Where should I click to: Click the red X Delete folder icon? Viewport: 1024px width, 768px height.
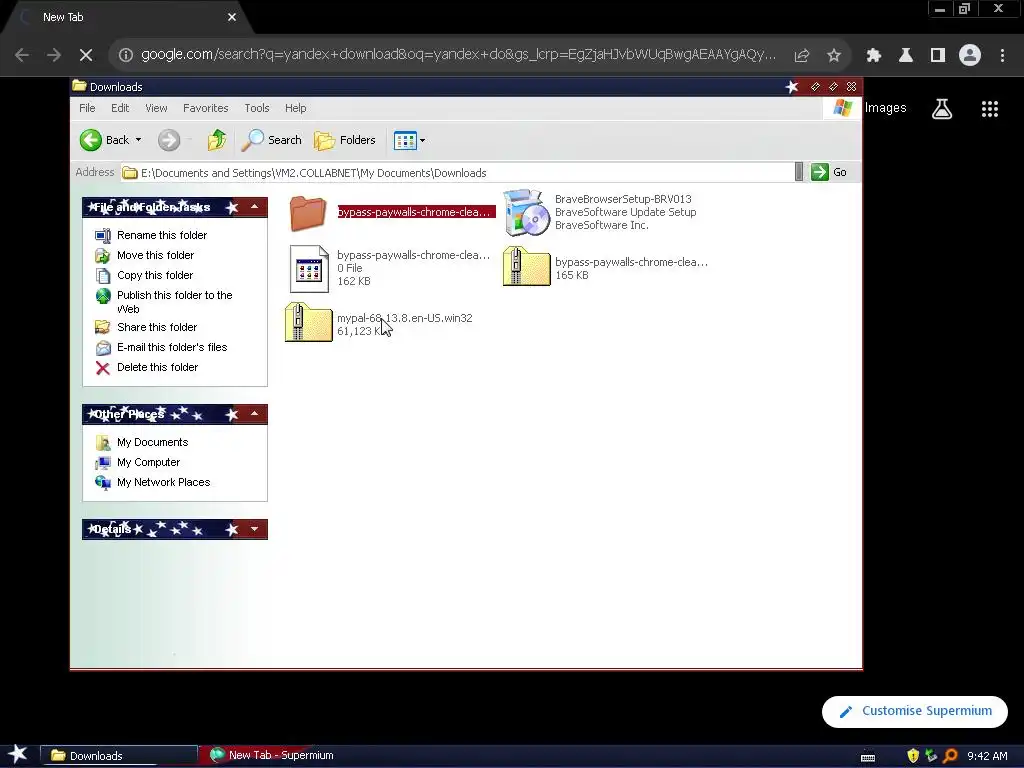pos(103,368)
